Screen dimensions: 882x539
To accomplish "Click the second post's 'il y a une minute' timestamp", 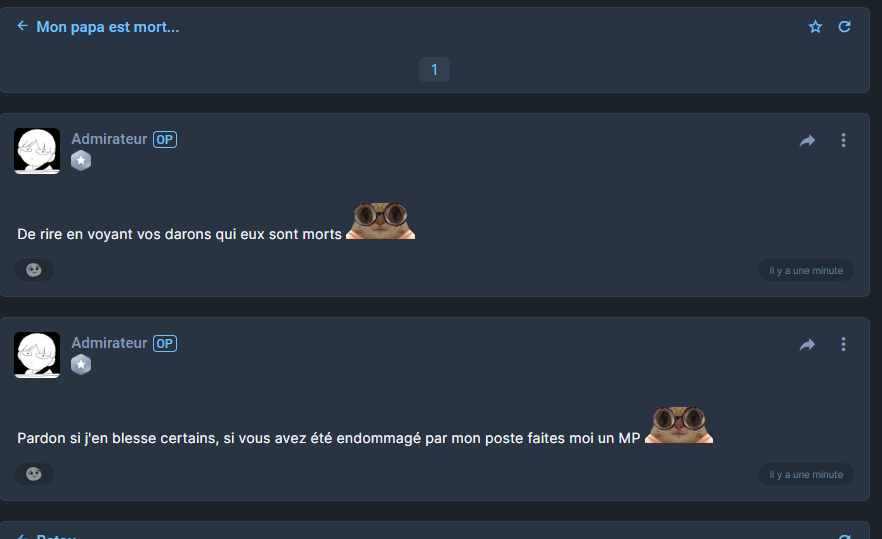I will (806, 475).
